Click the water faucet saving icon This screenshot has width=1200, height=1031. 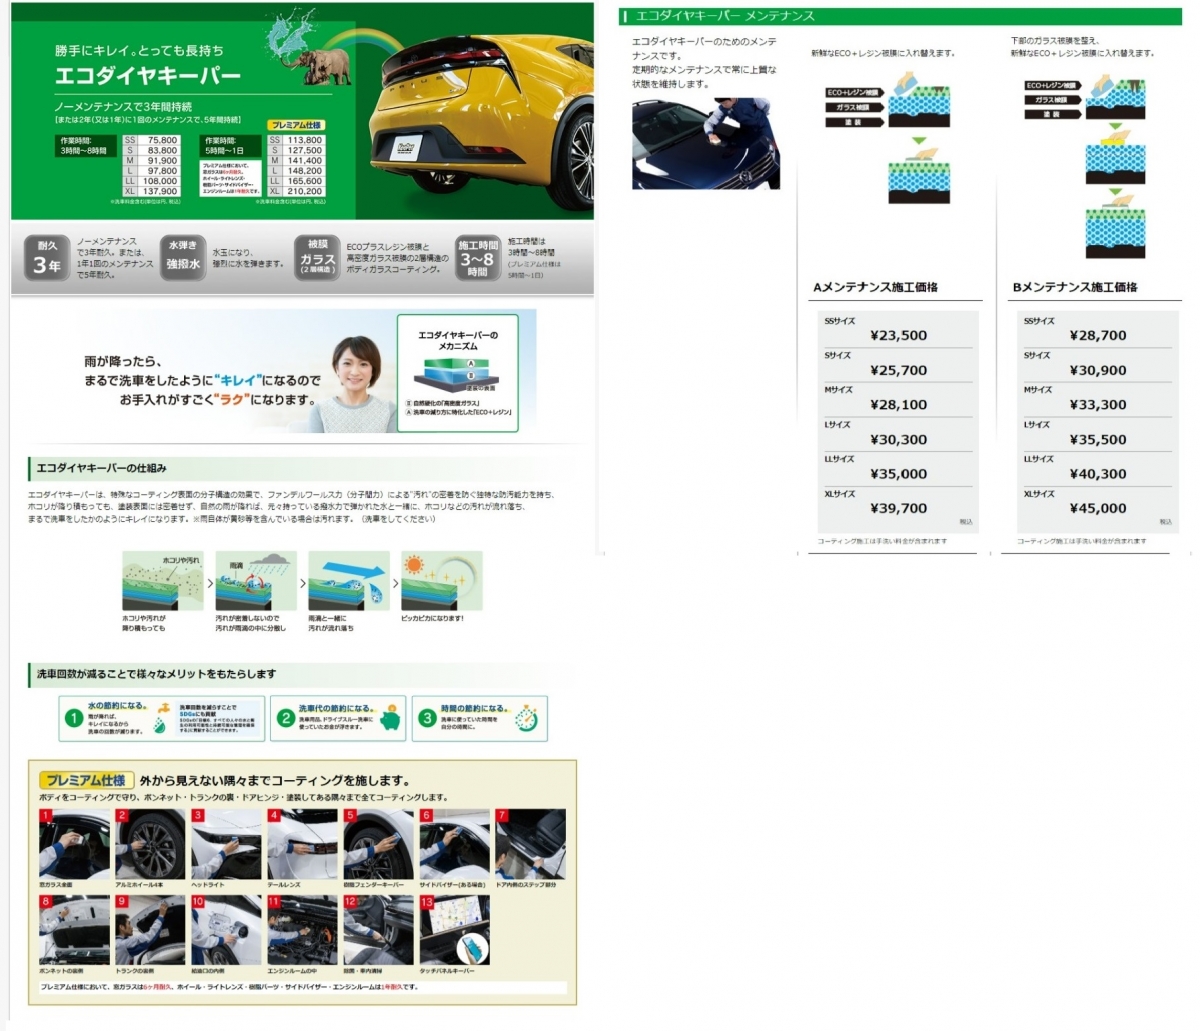coord(161,720)
